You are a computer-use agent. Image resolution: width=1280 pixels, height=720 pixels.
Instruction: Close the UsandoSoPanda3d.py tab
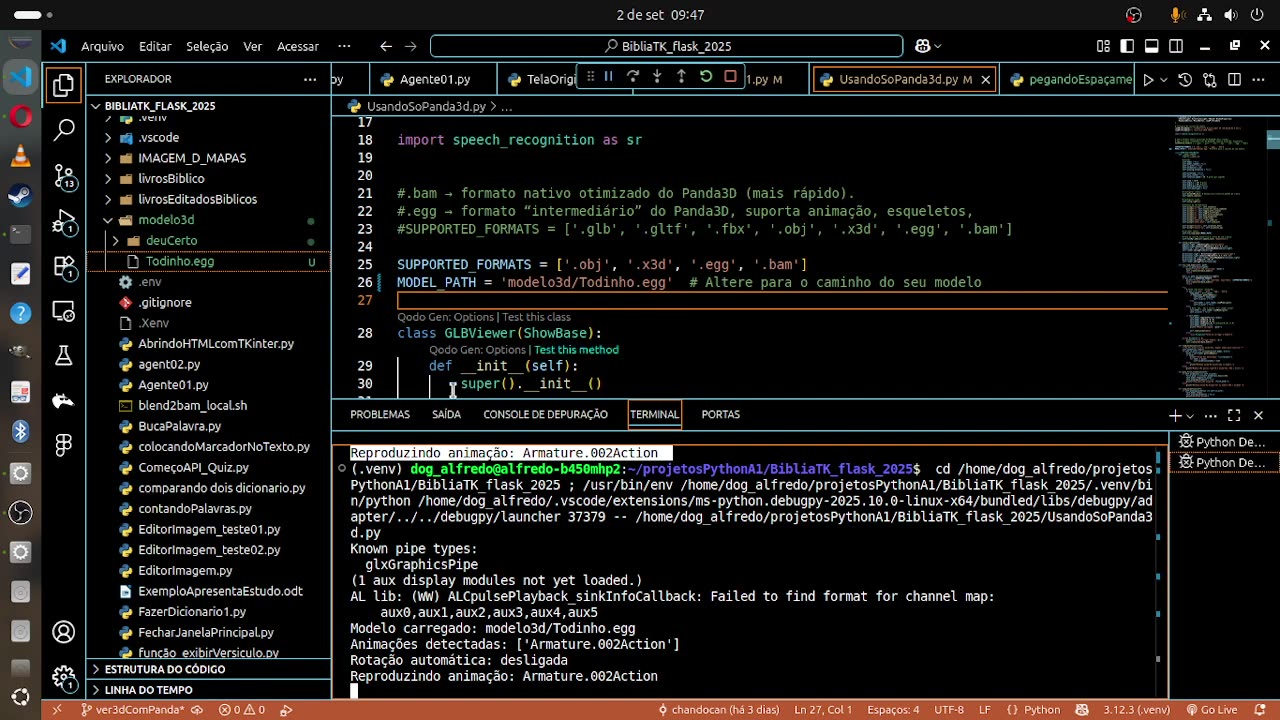tap(985, 79)
